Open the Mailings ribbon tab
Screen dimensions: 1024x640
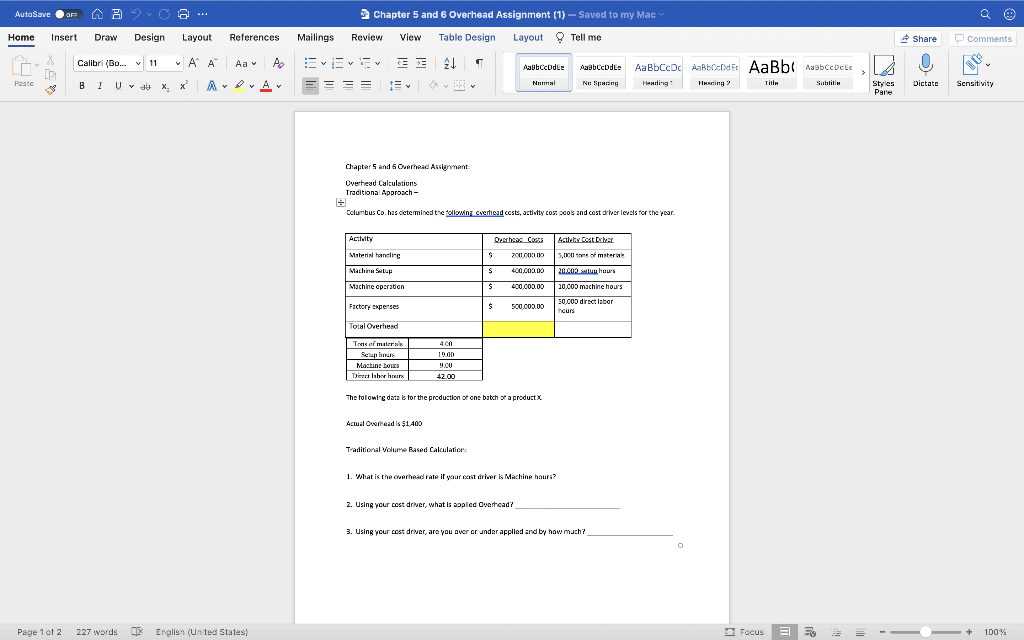315,37
